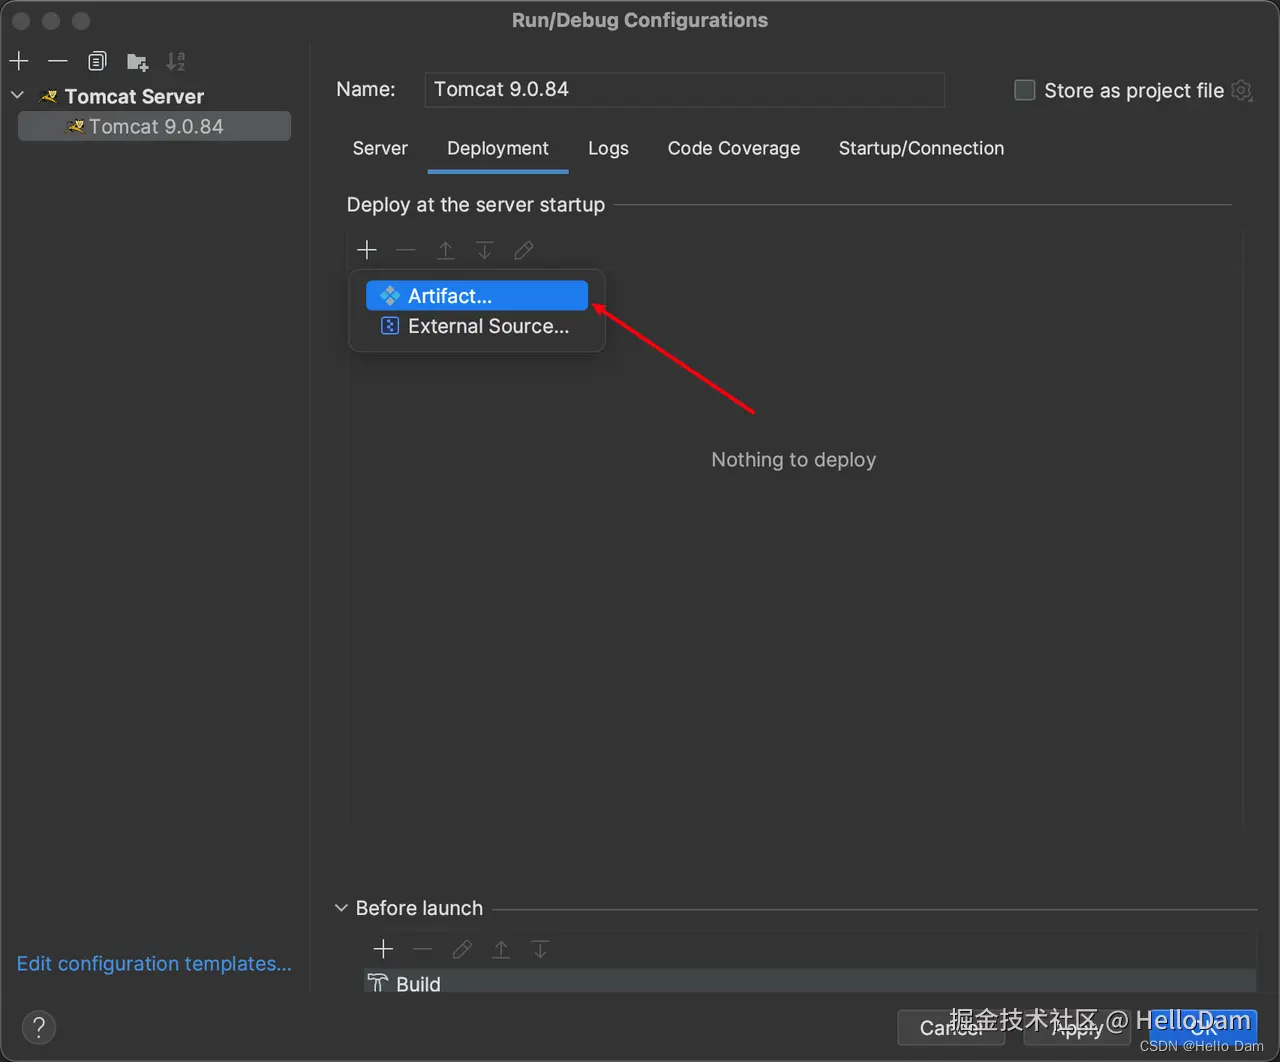
Task: Switch to the Deployment tab
Action: (498, 148)
